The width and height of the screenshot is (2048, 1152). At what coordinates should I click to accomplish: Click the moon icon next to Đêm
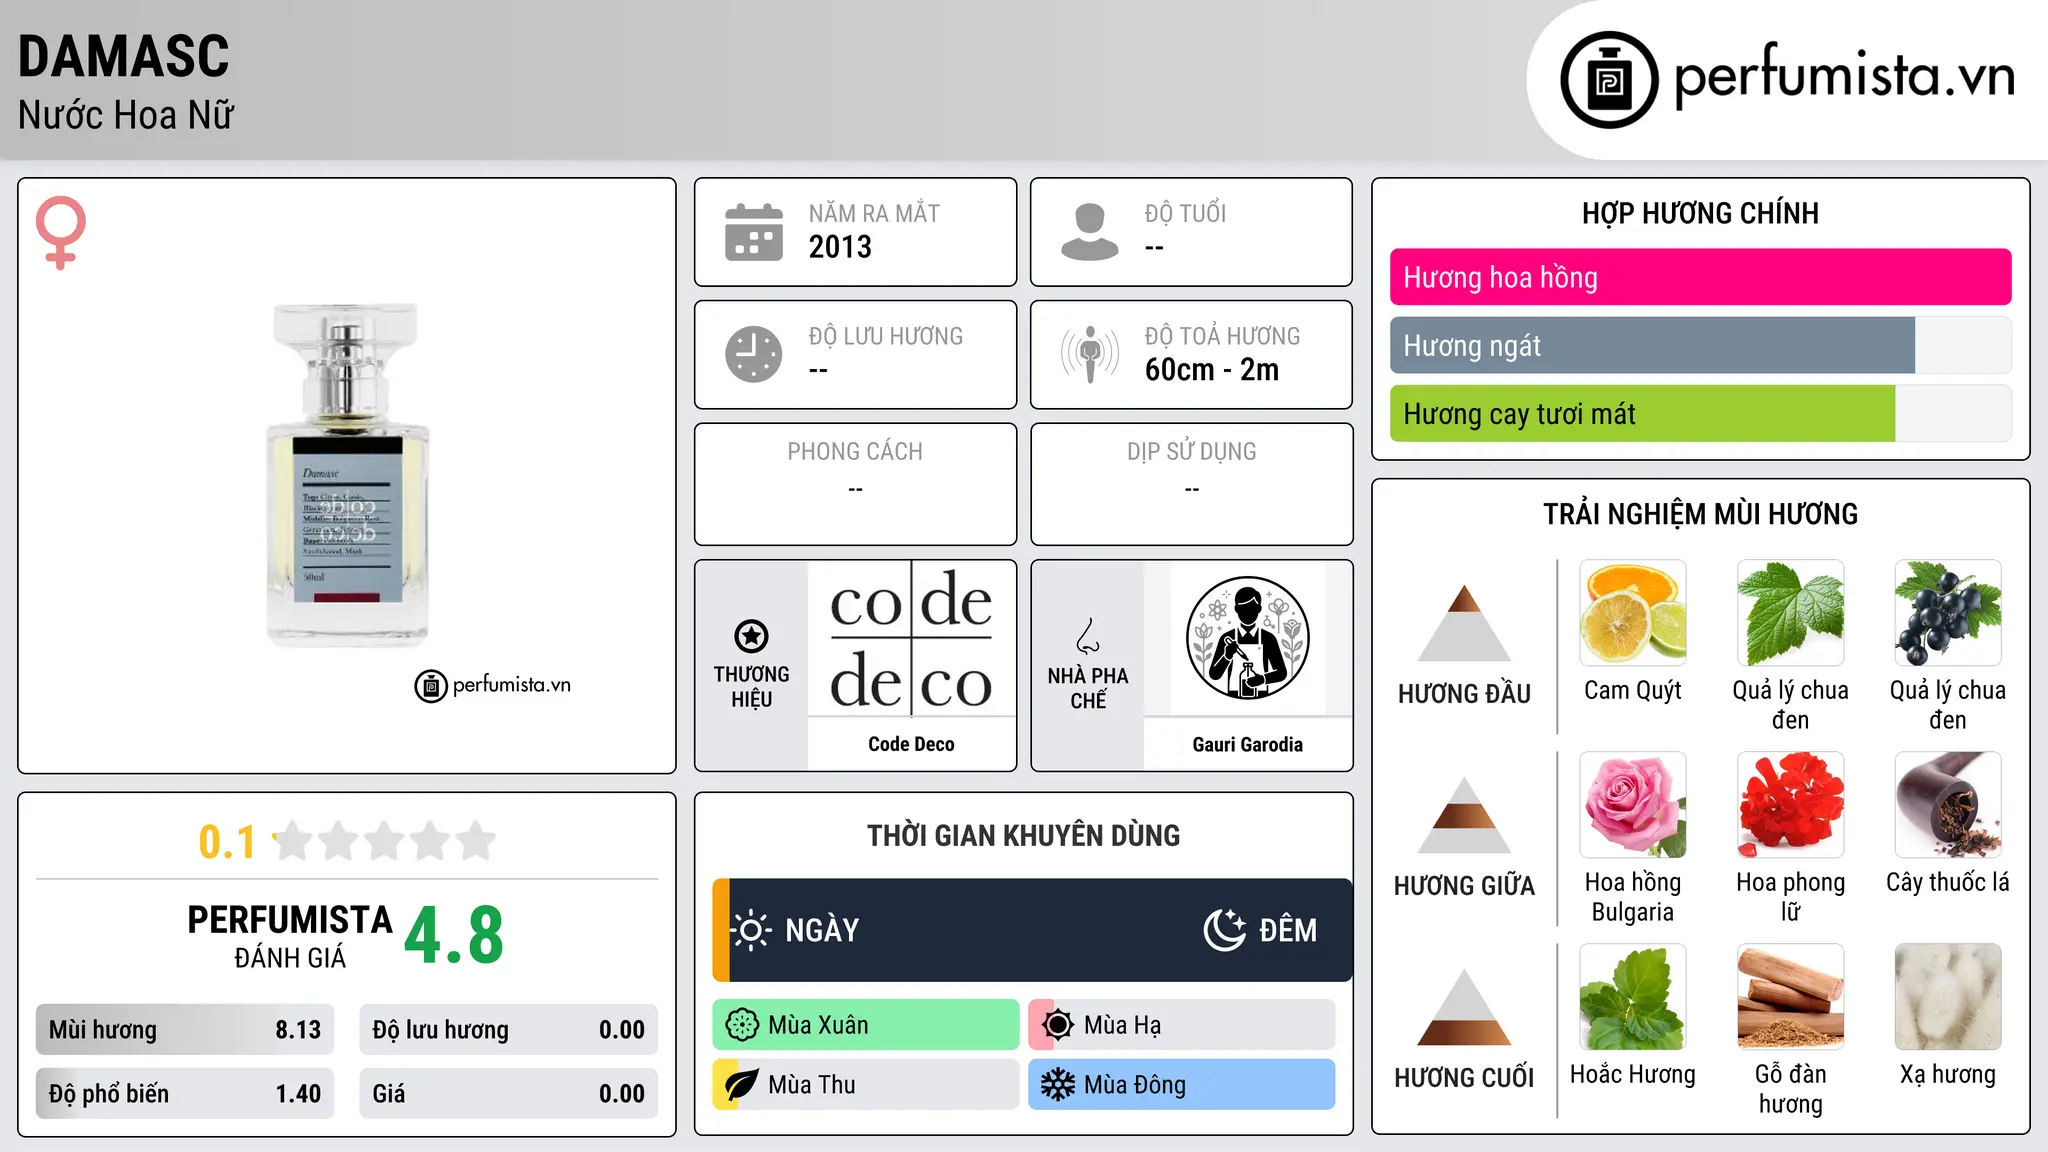[1224, 930]
